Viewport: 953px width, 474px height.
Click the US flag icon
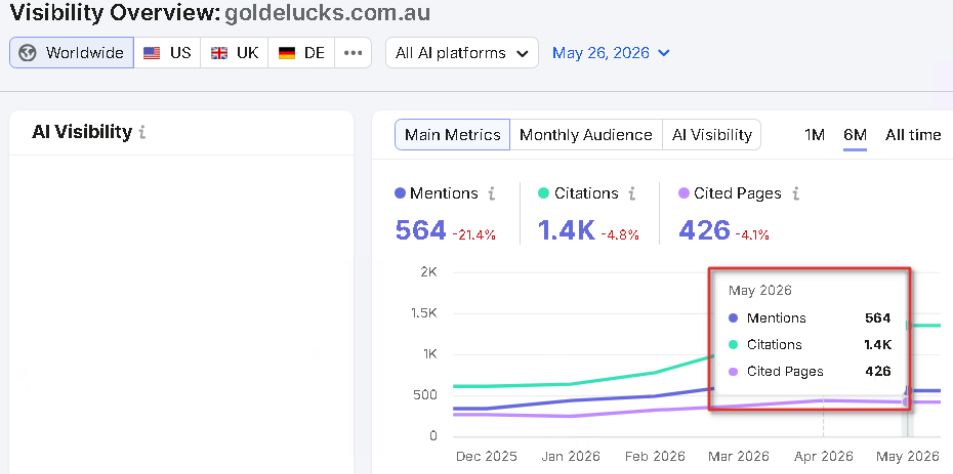(x=152, y=53)
